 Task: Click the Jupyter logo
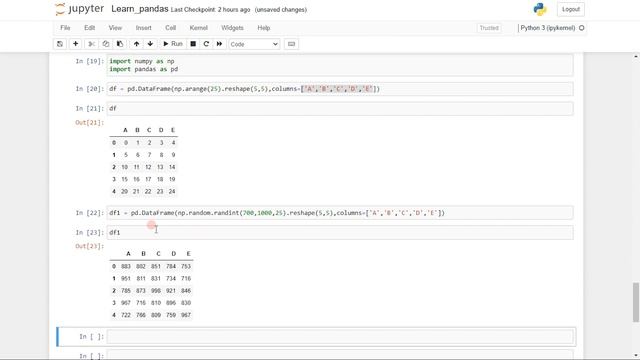point(80,9)
